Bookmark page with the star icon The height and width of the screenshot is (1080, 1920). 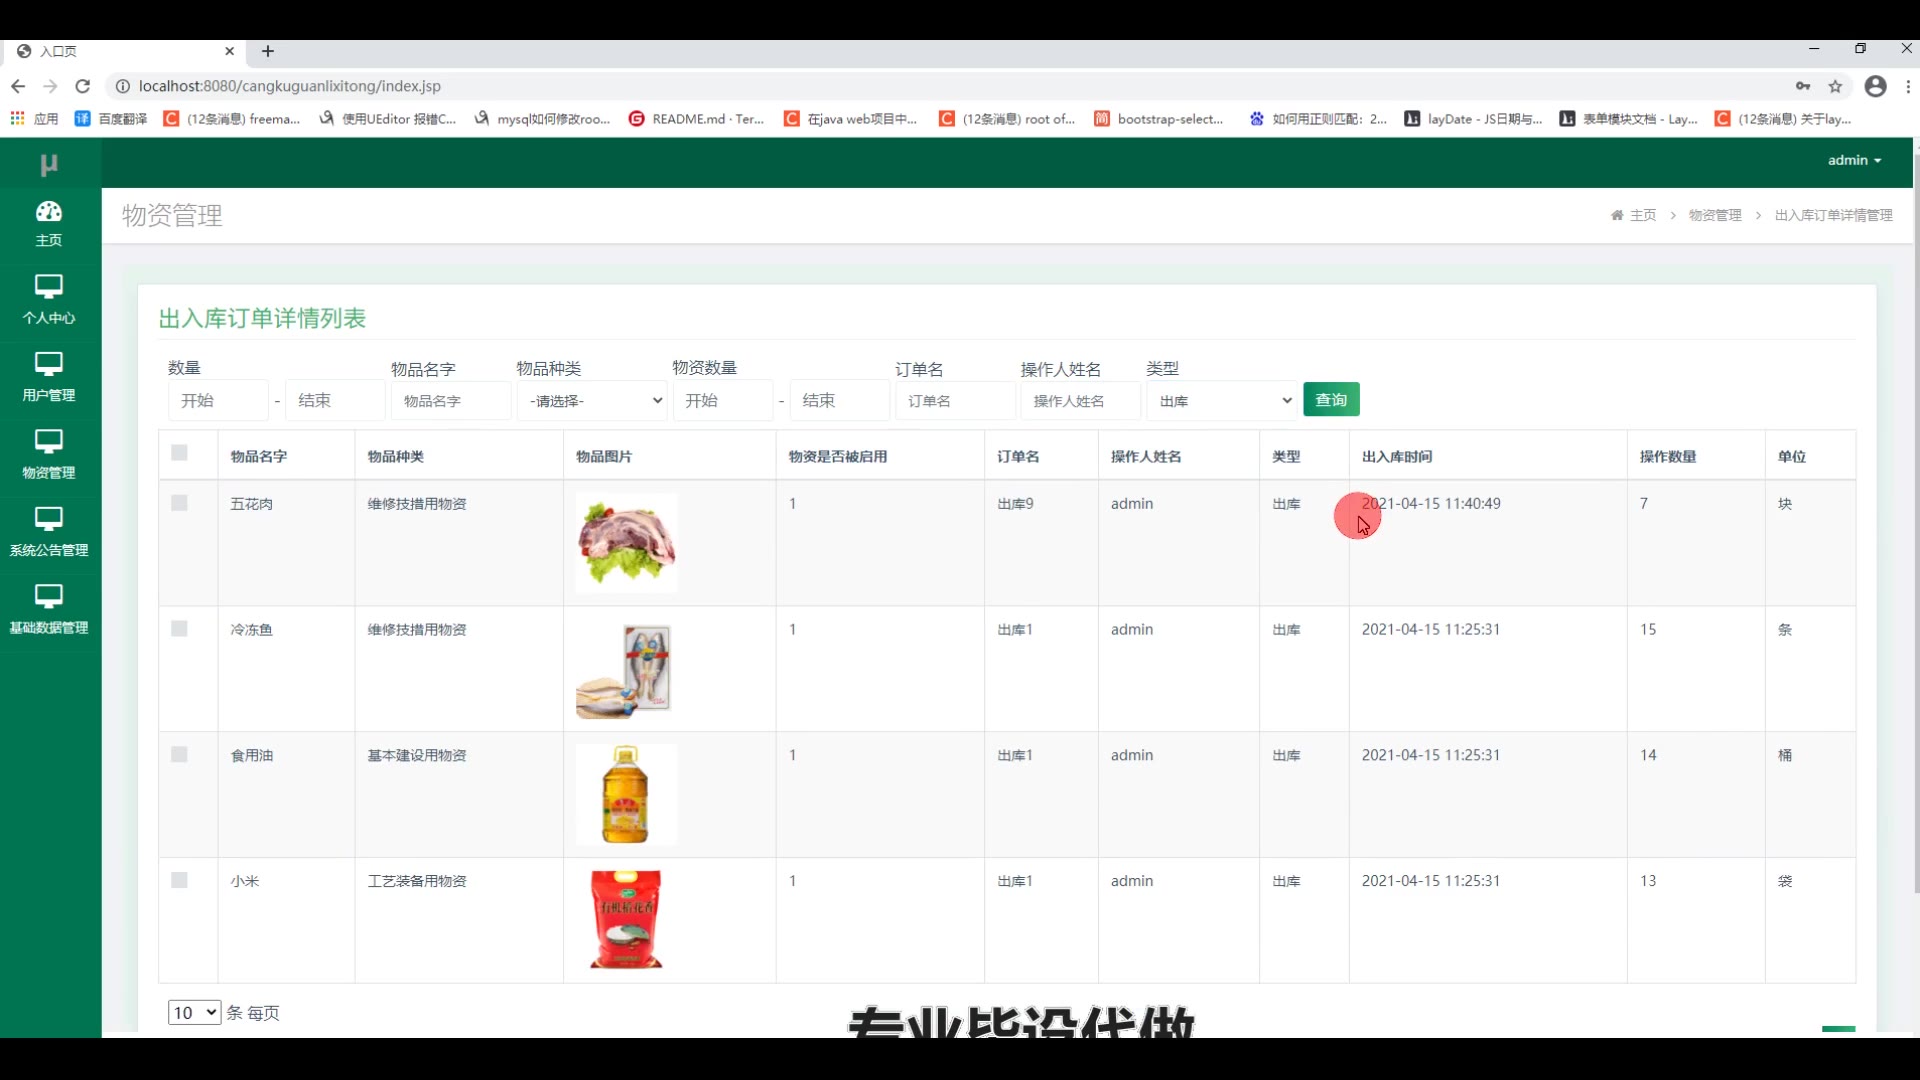click(x=1835, y=86)
